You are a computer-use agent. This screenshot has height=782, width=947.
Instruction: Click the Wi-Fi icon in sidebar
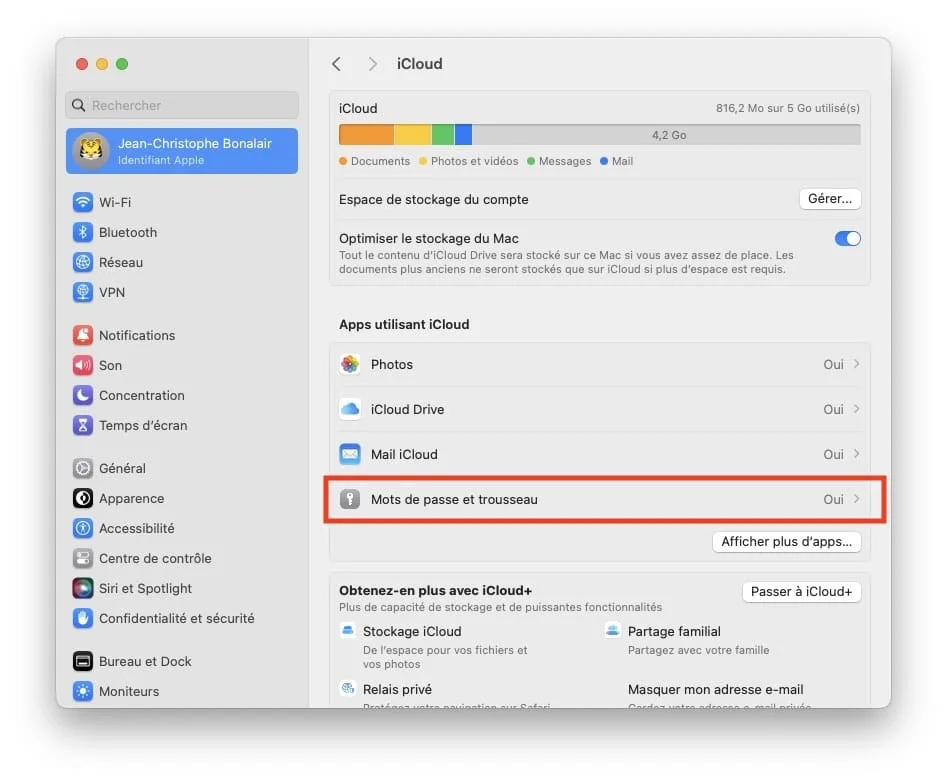click(83, 202)
